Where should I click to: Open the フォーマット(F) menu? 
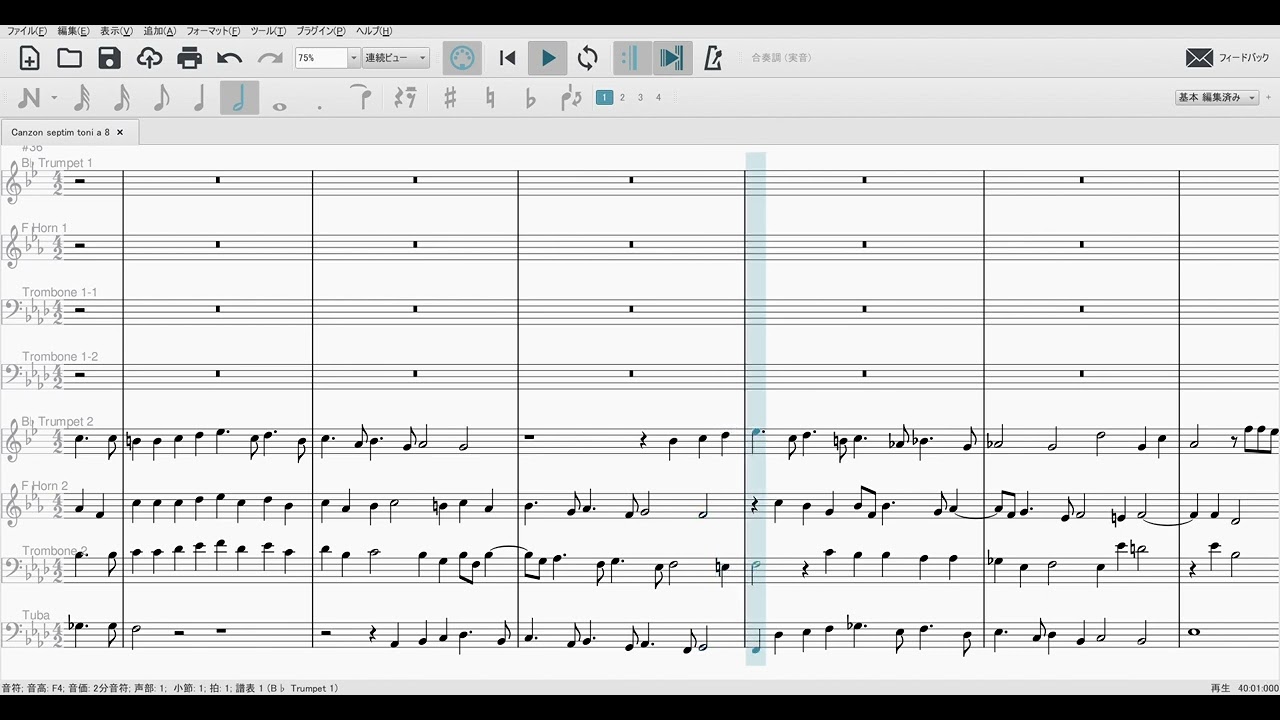(213, 31)
